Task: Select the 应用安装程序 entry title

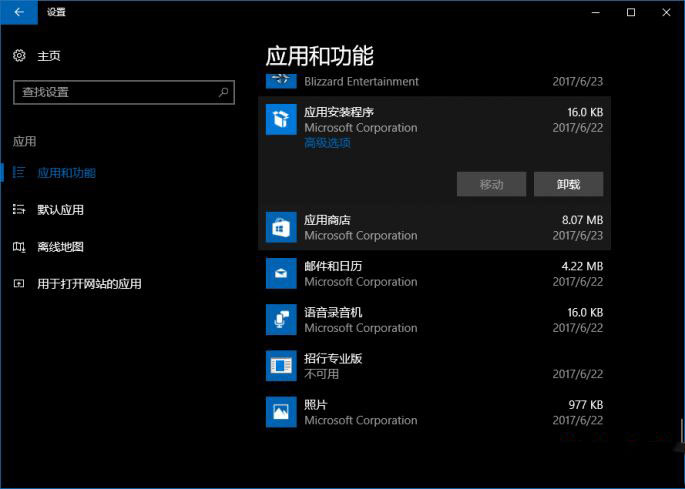Action: pos(339,112)
